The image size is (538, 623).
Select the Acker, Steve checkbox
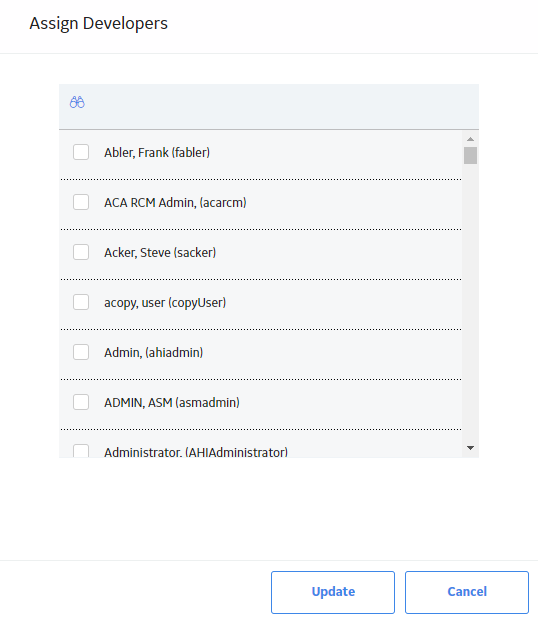pyautogui.click(x=81, y=252)
